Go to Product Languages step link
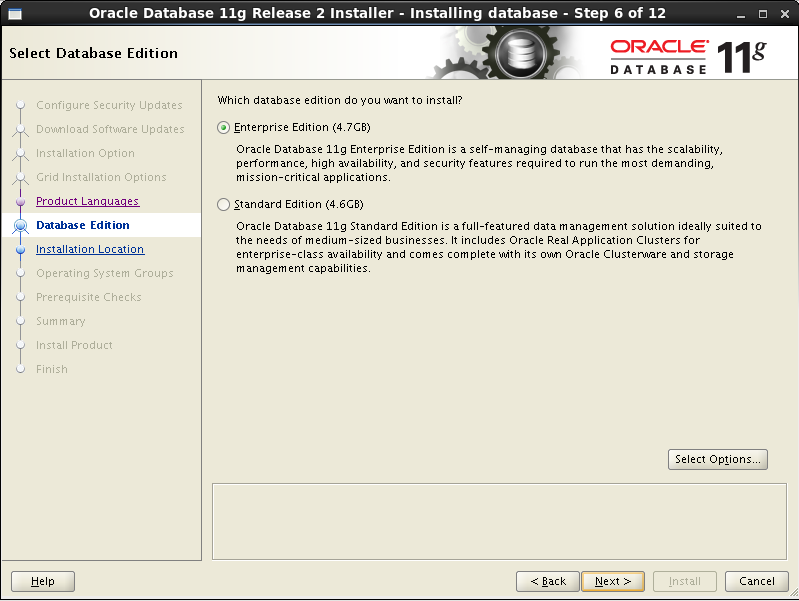 pos(87,201)
